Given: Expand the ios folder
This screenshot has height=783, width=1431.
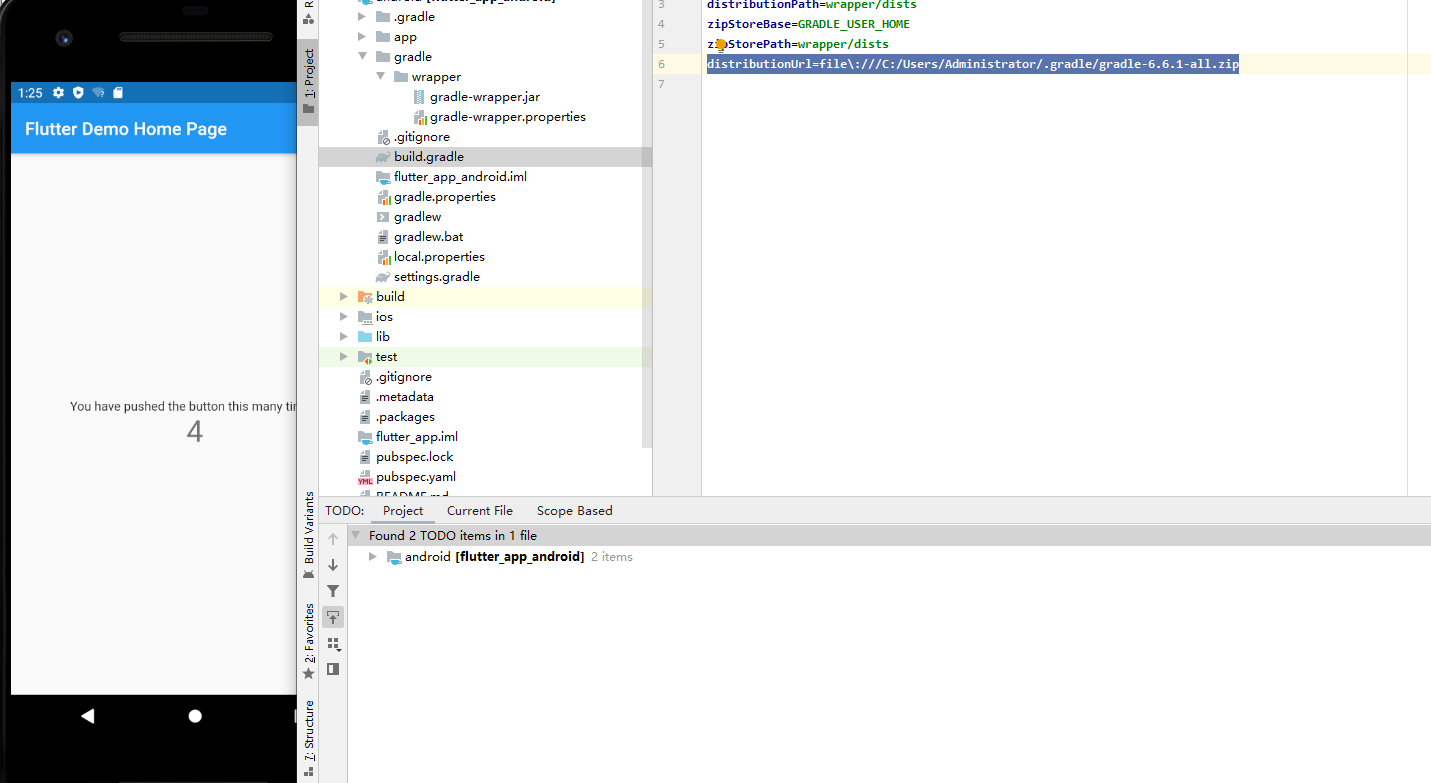Looking at the screenshot, I should pos(345,317).
